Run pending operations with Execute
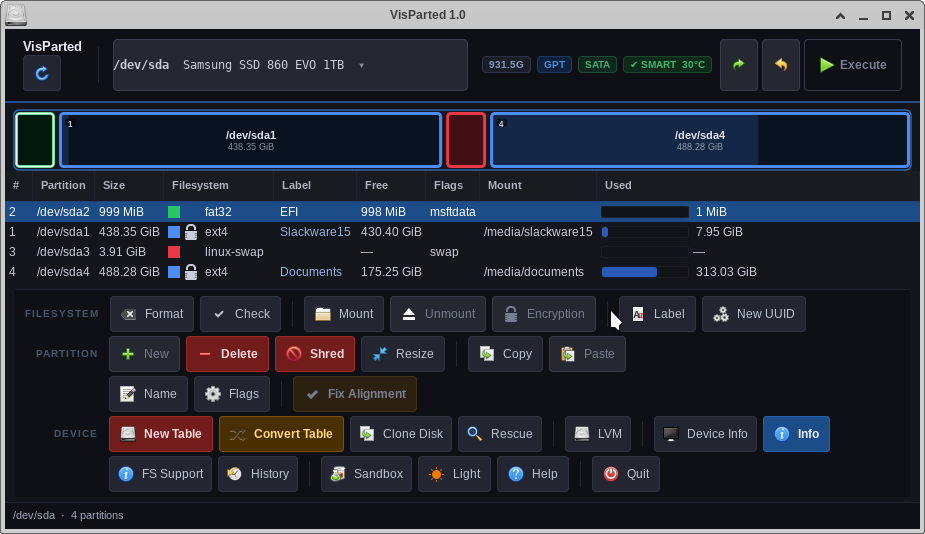Screen dimensions: 925x534 (852, 65)
